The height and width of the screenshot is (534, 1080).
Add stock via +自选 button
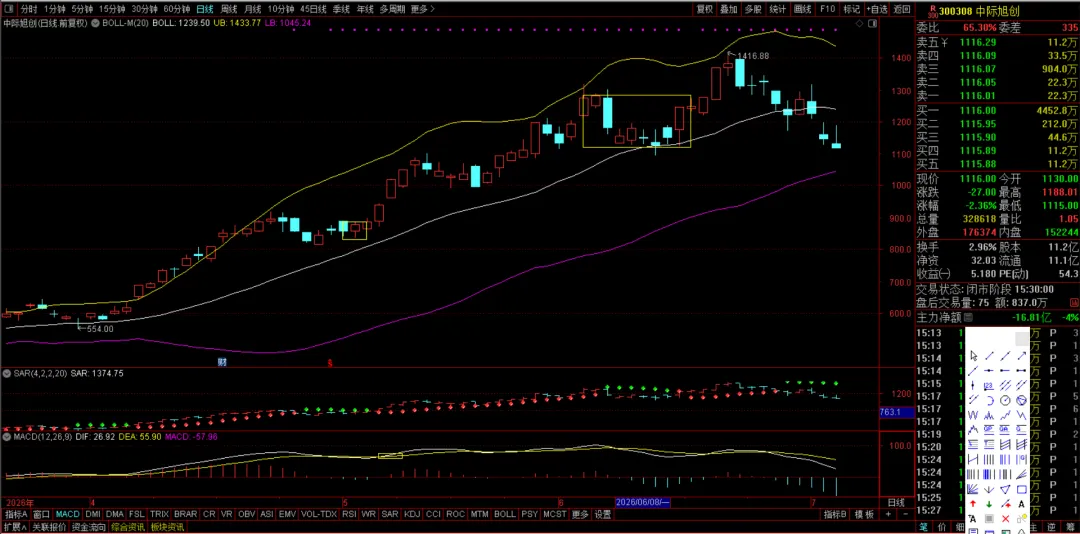point(877,9)
